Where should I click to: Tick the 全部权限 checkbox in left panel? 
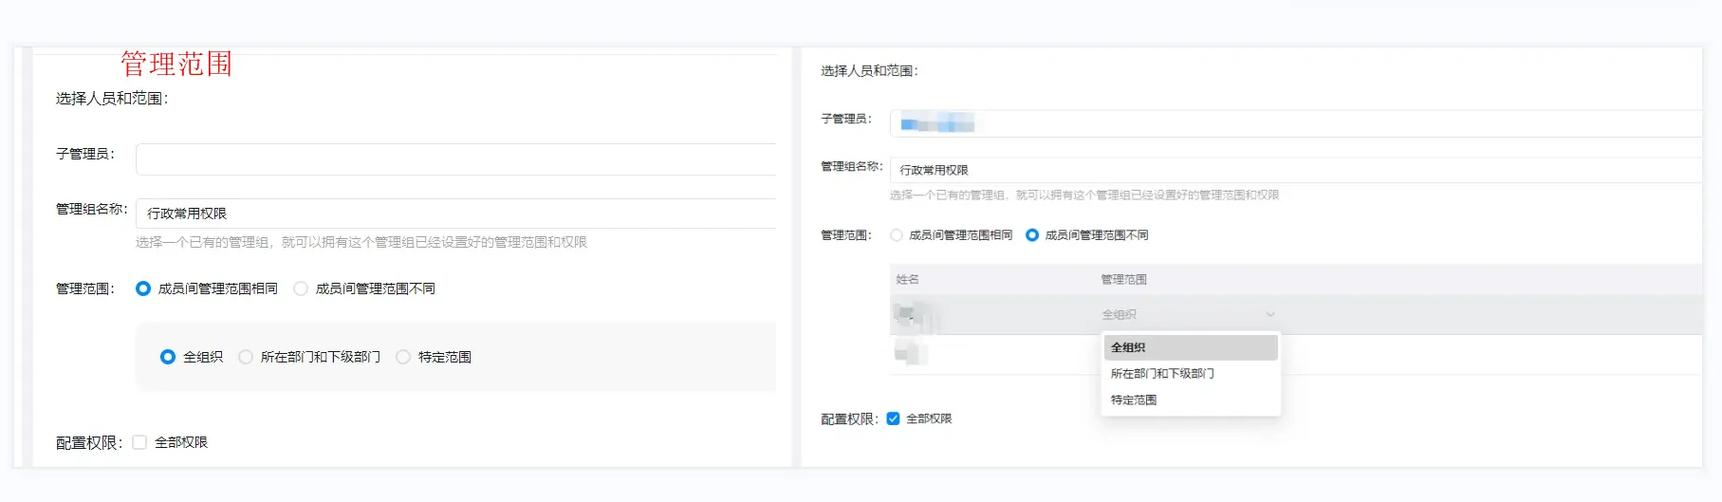139,442
